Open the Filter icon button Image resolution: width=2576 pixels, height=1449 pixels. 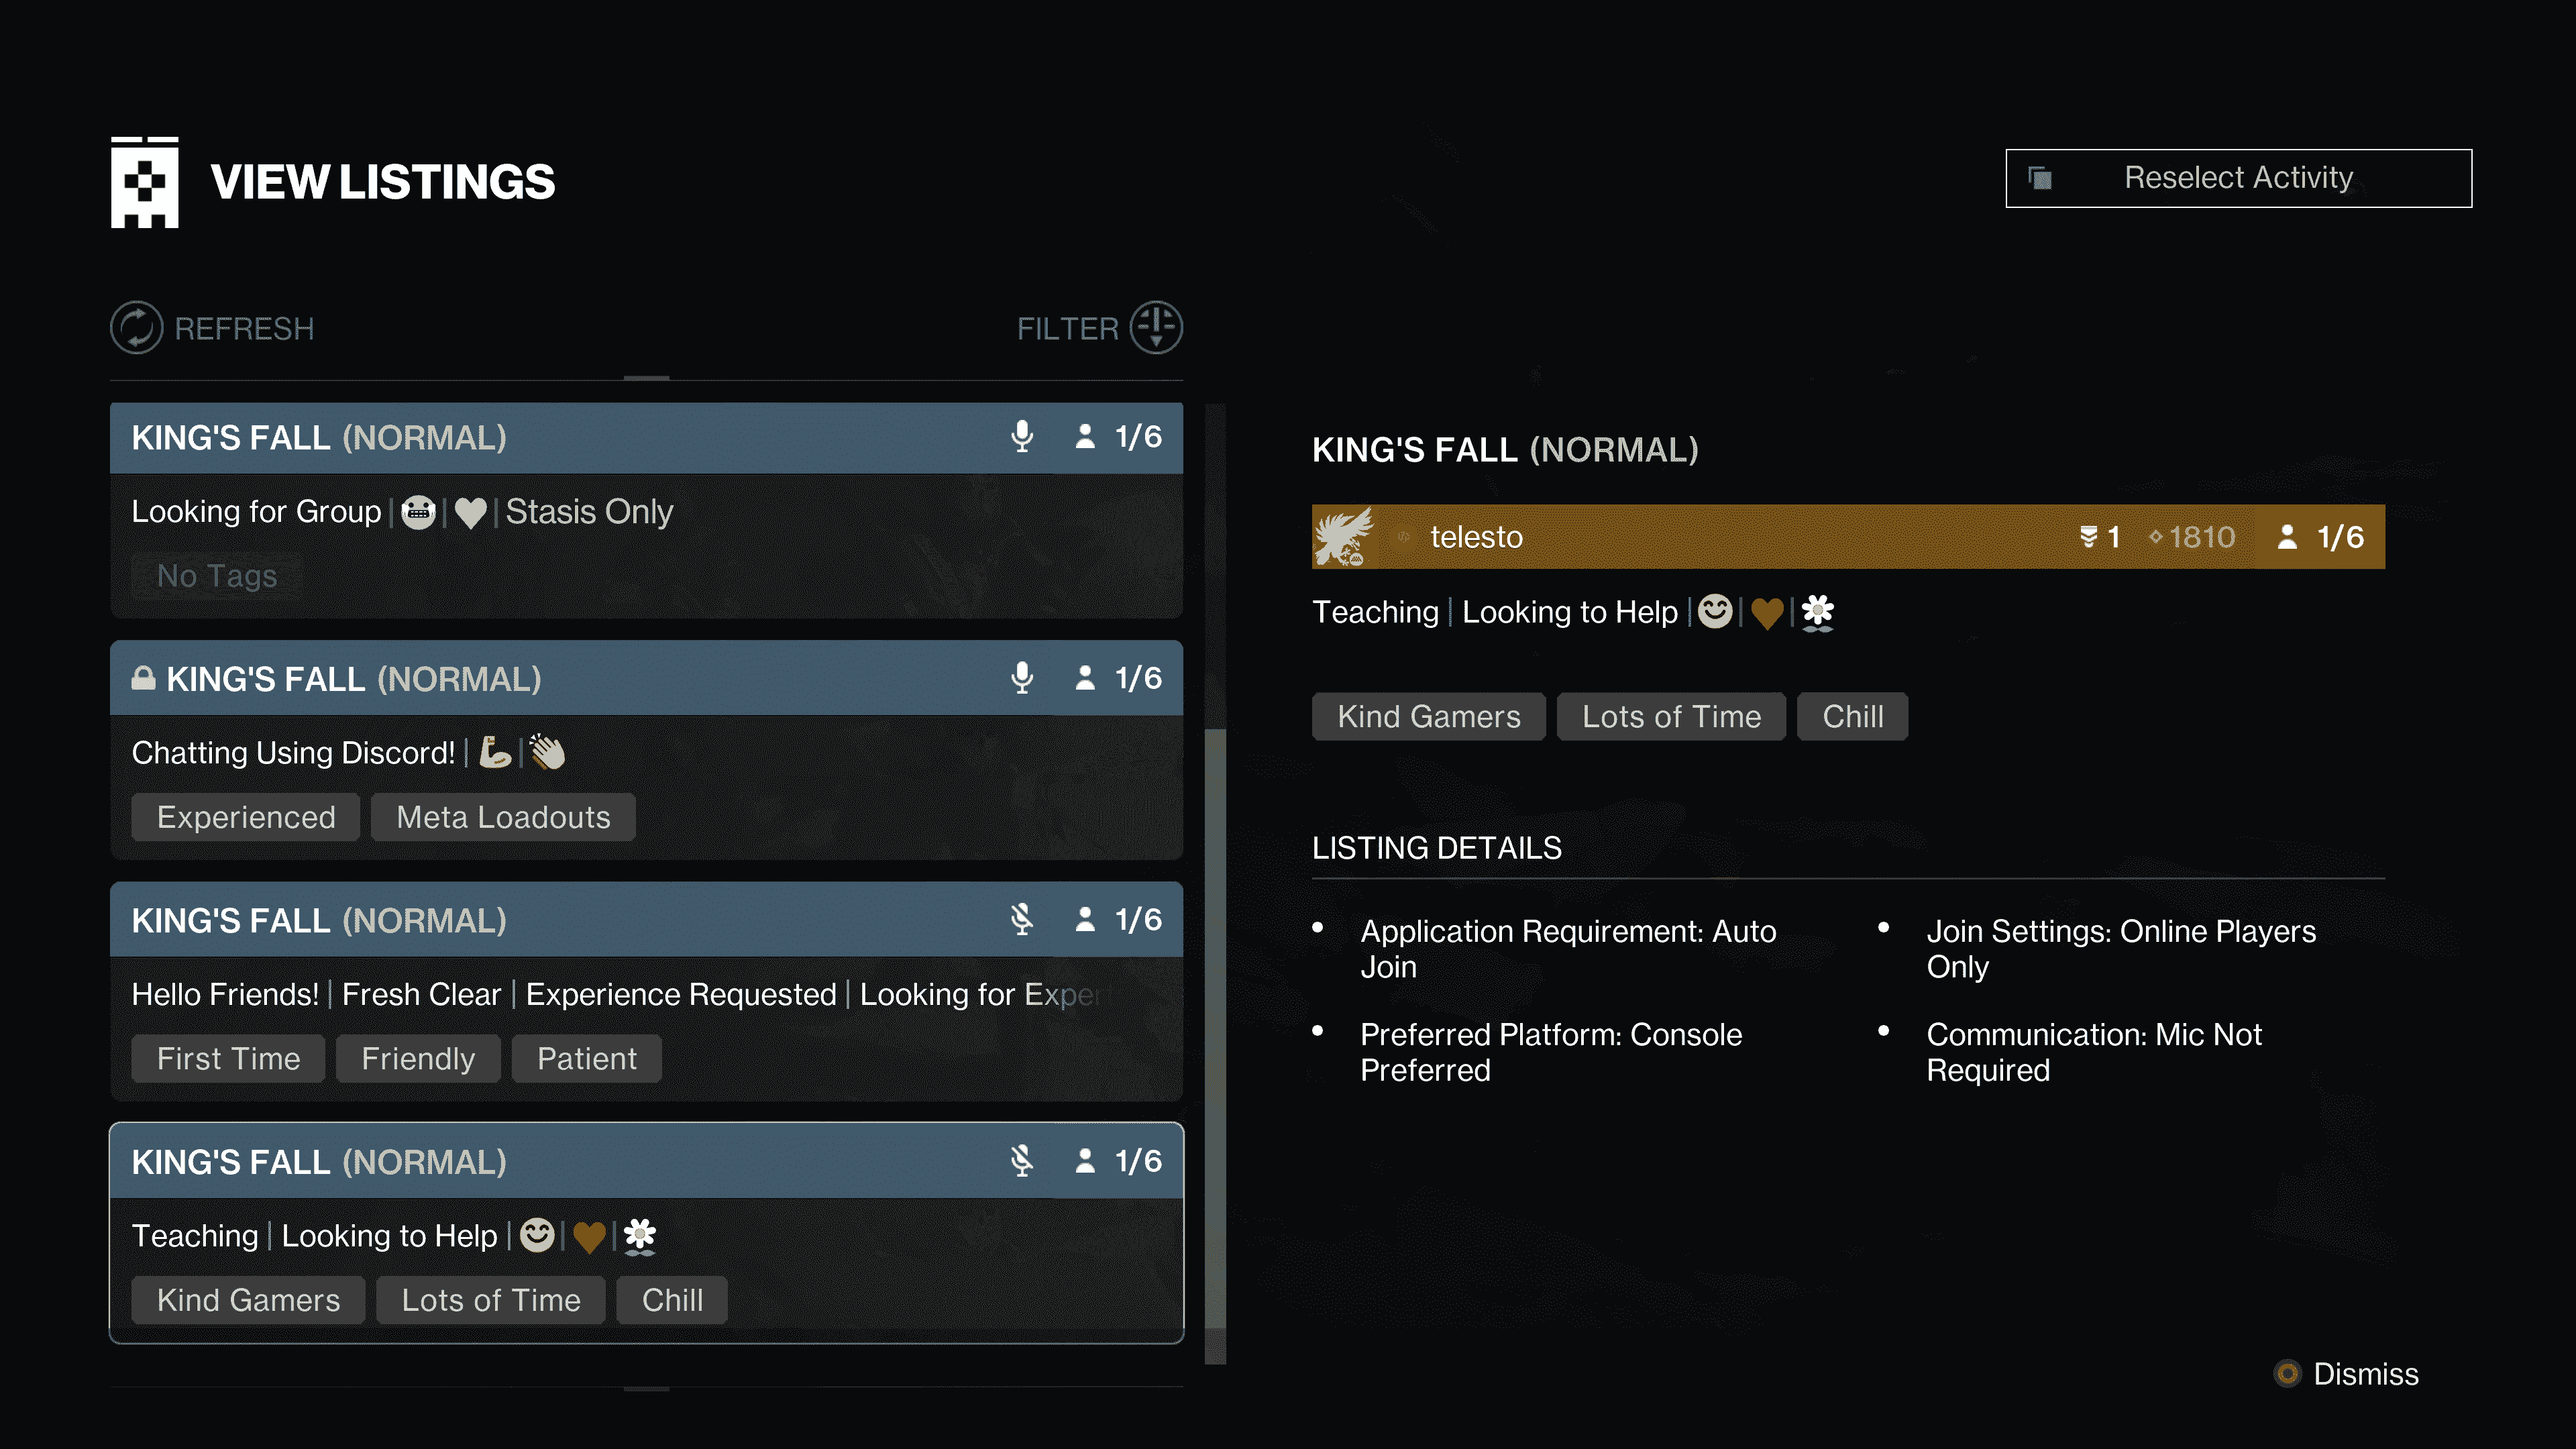point(1156,328)
